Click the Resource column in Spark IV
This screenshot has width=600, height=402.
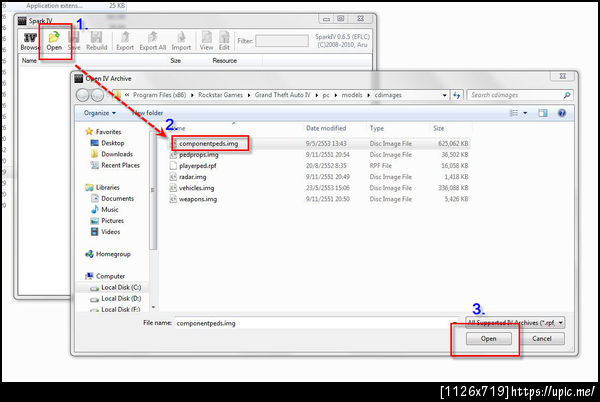(x=225, y=61)
